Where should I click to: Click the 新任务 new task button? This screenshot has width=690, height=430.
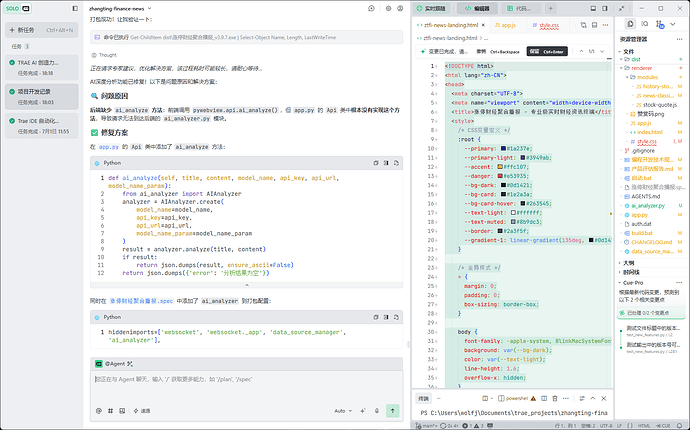tap(41, 30)
